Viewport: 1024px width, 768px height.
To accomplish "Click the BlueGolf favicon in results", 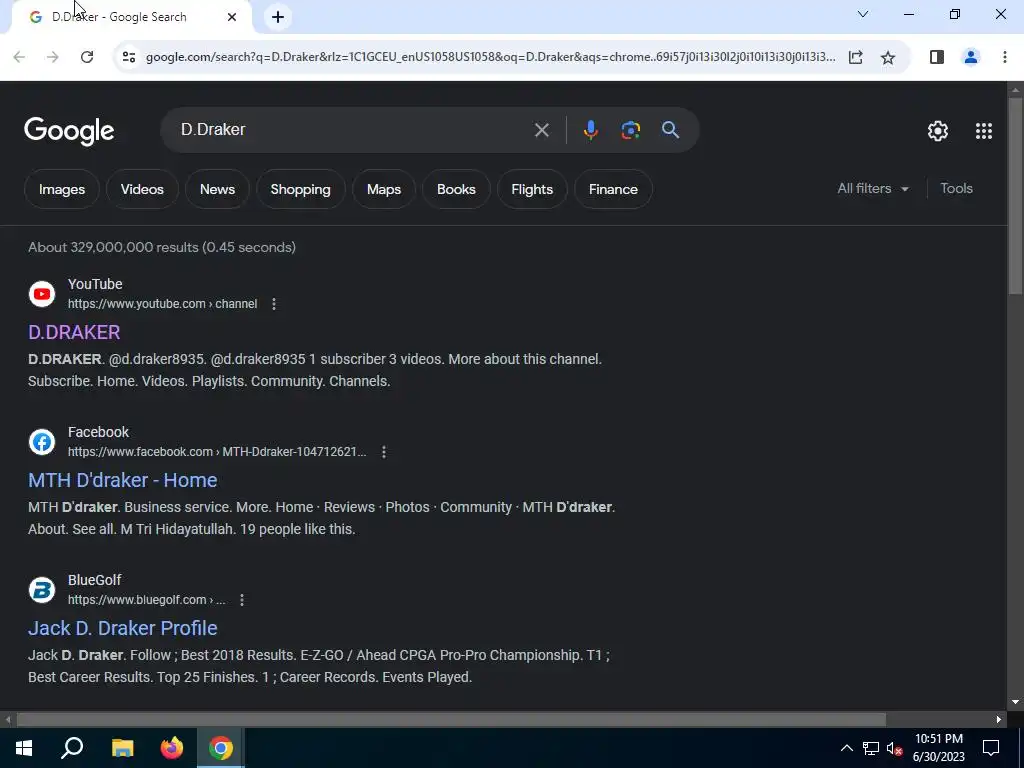I will pos(42,590).
